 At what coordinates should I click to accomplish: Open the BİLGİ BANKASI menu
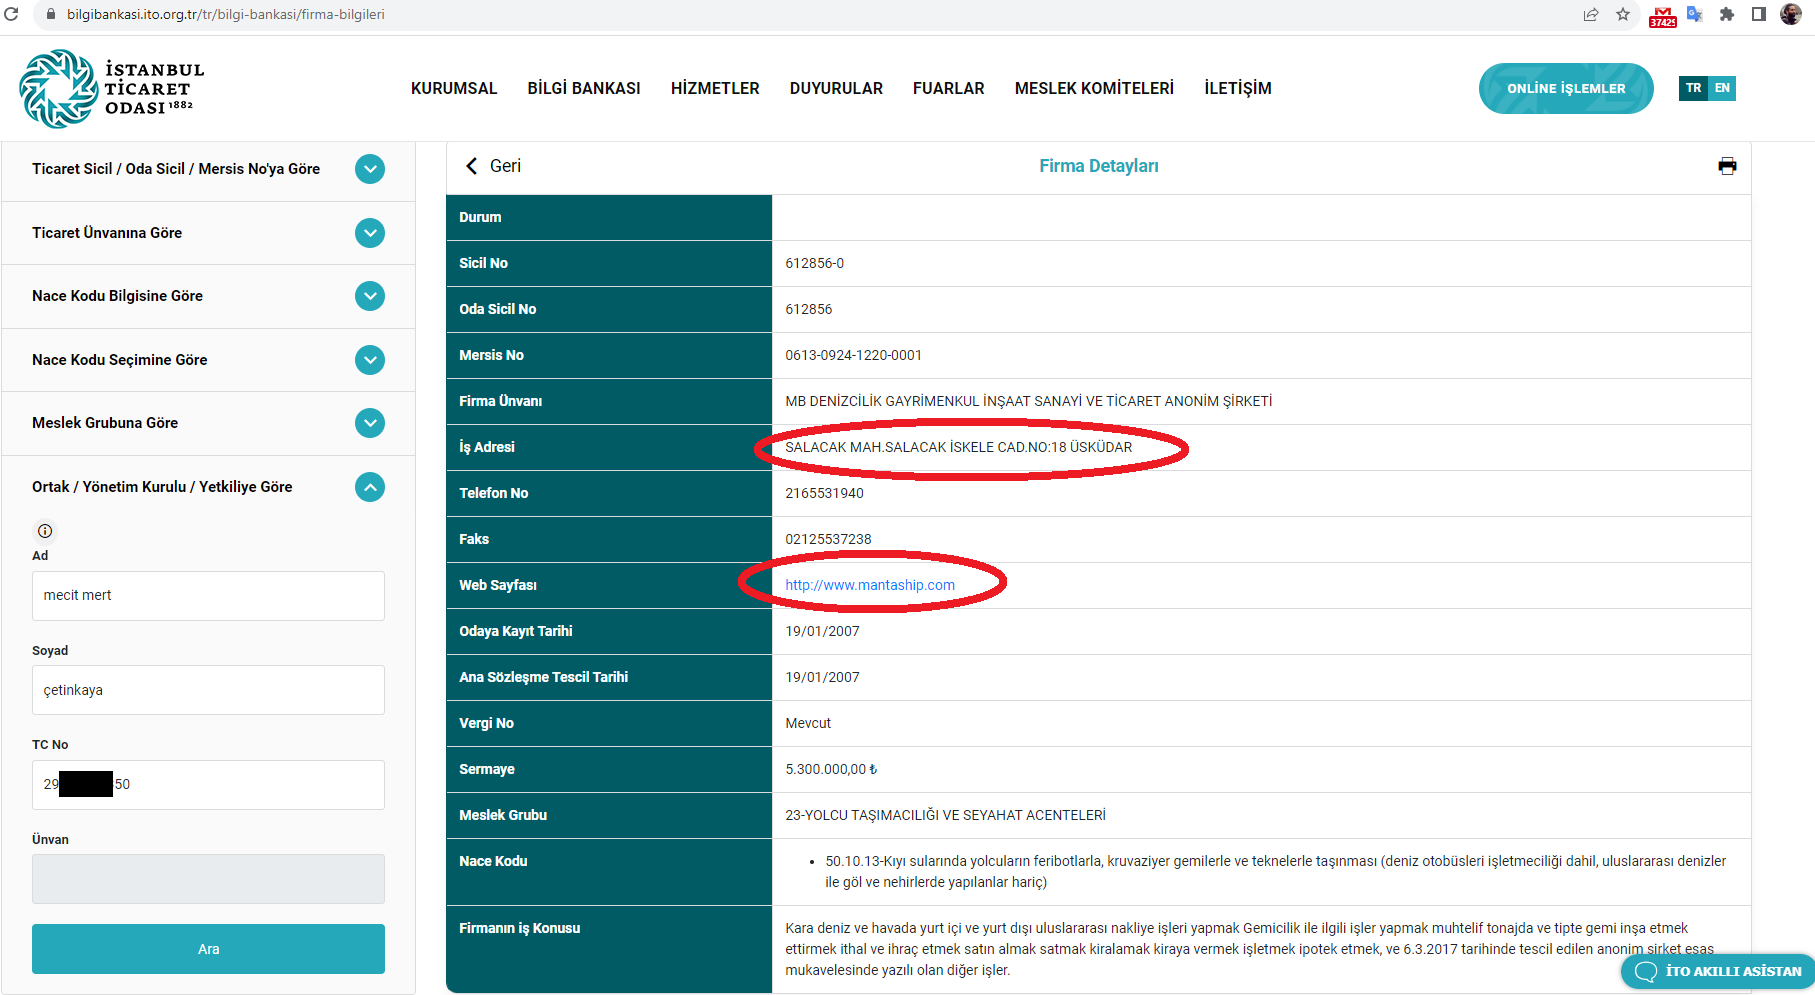pos(584,88)
